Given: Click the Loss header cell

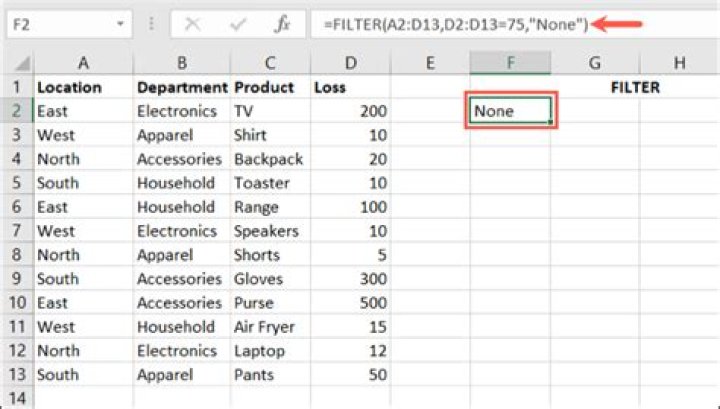Looking at the screenshot, I should [350, 87].
